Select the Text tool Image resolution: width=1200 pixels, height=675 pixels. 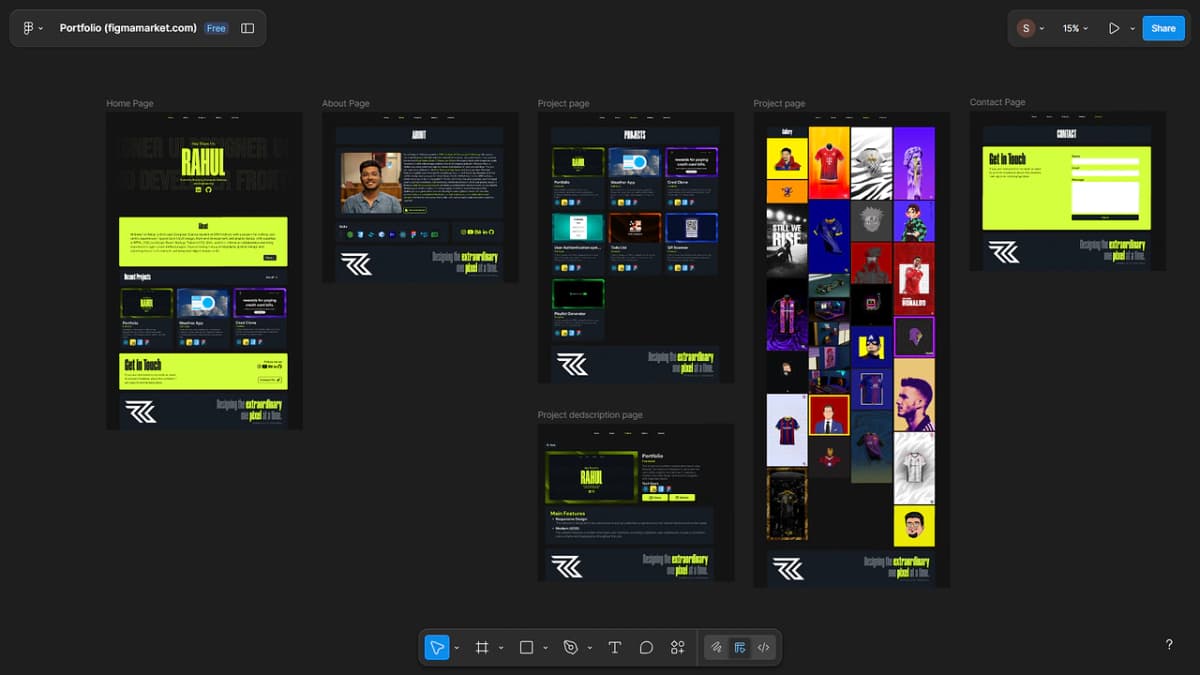point(614,647)
